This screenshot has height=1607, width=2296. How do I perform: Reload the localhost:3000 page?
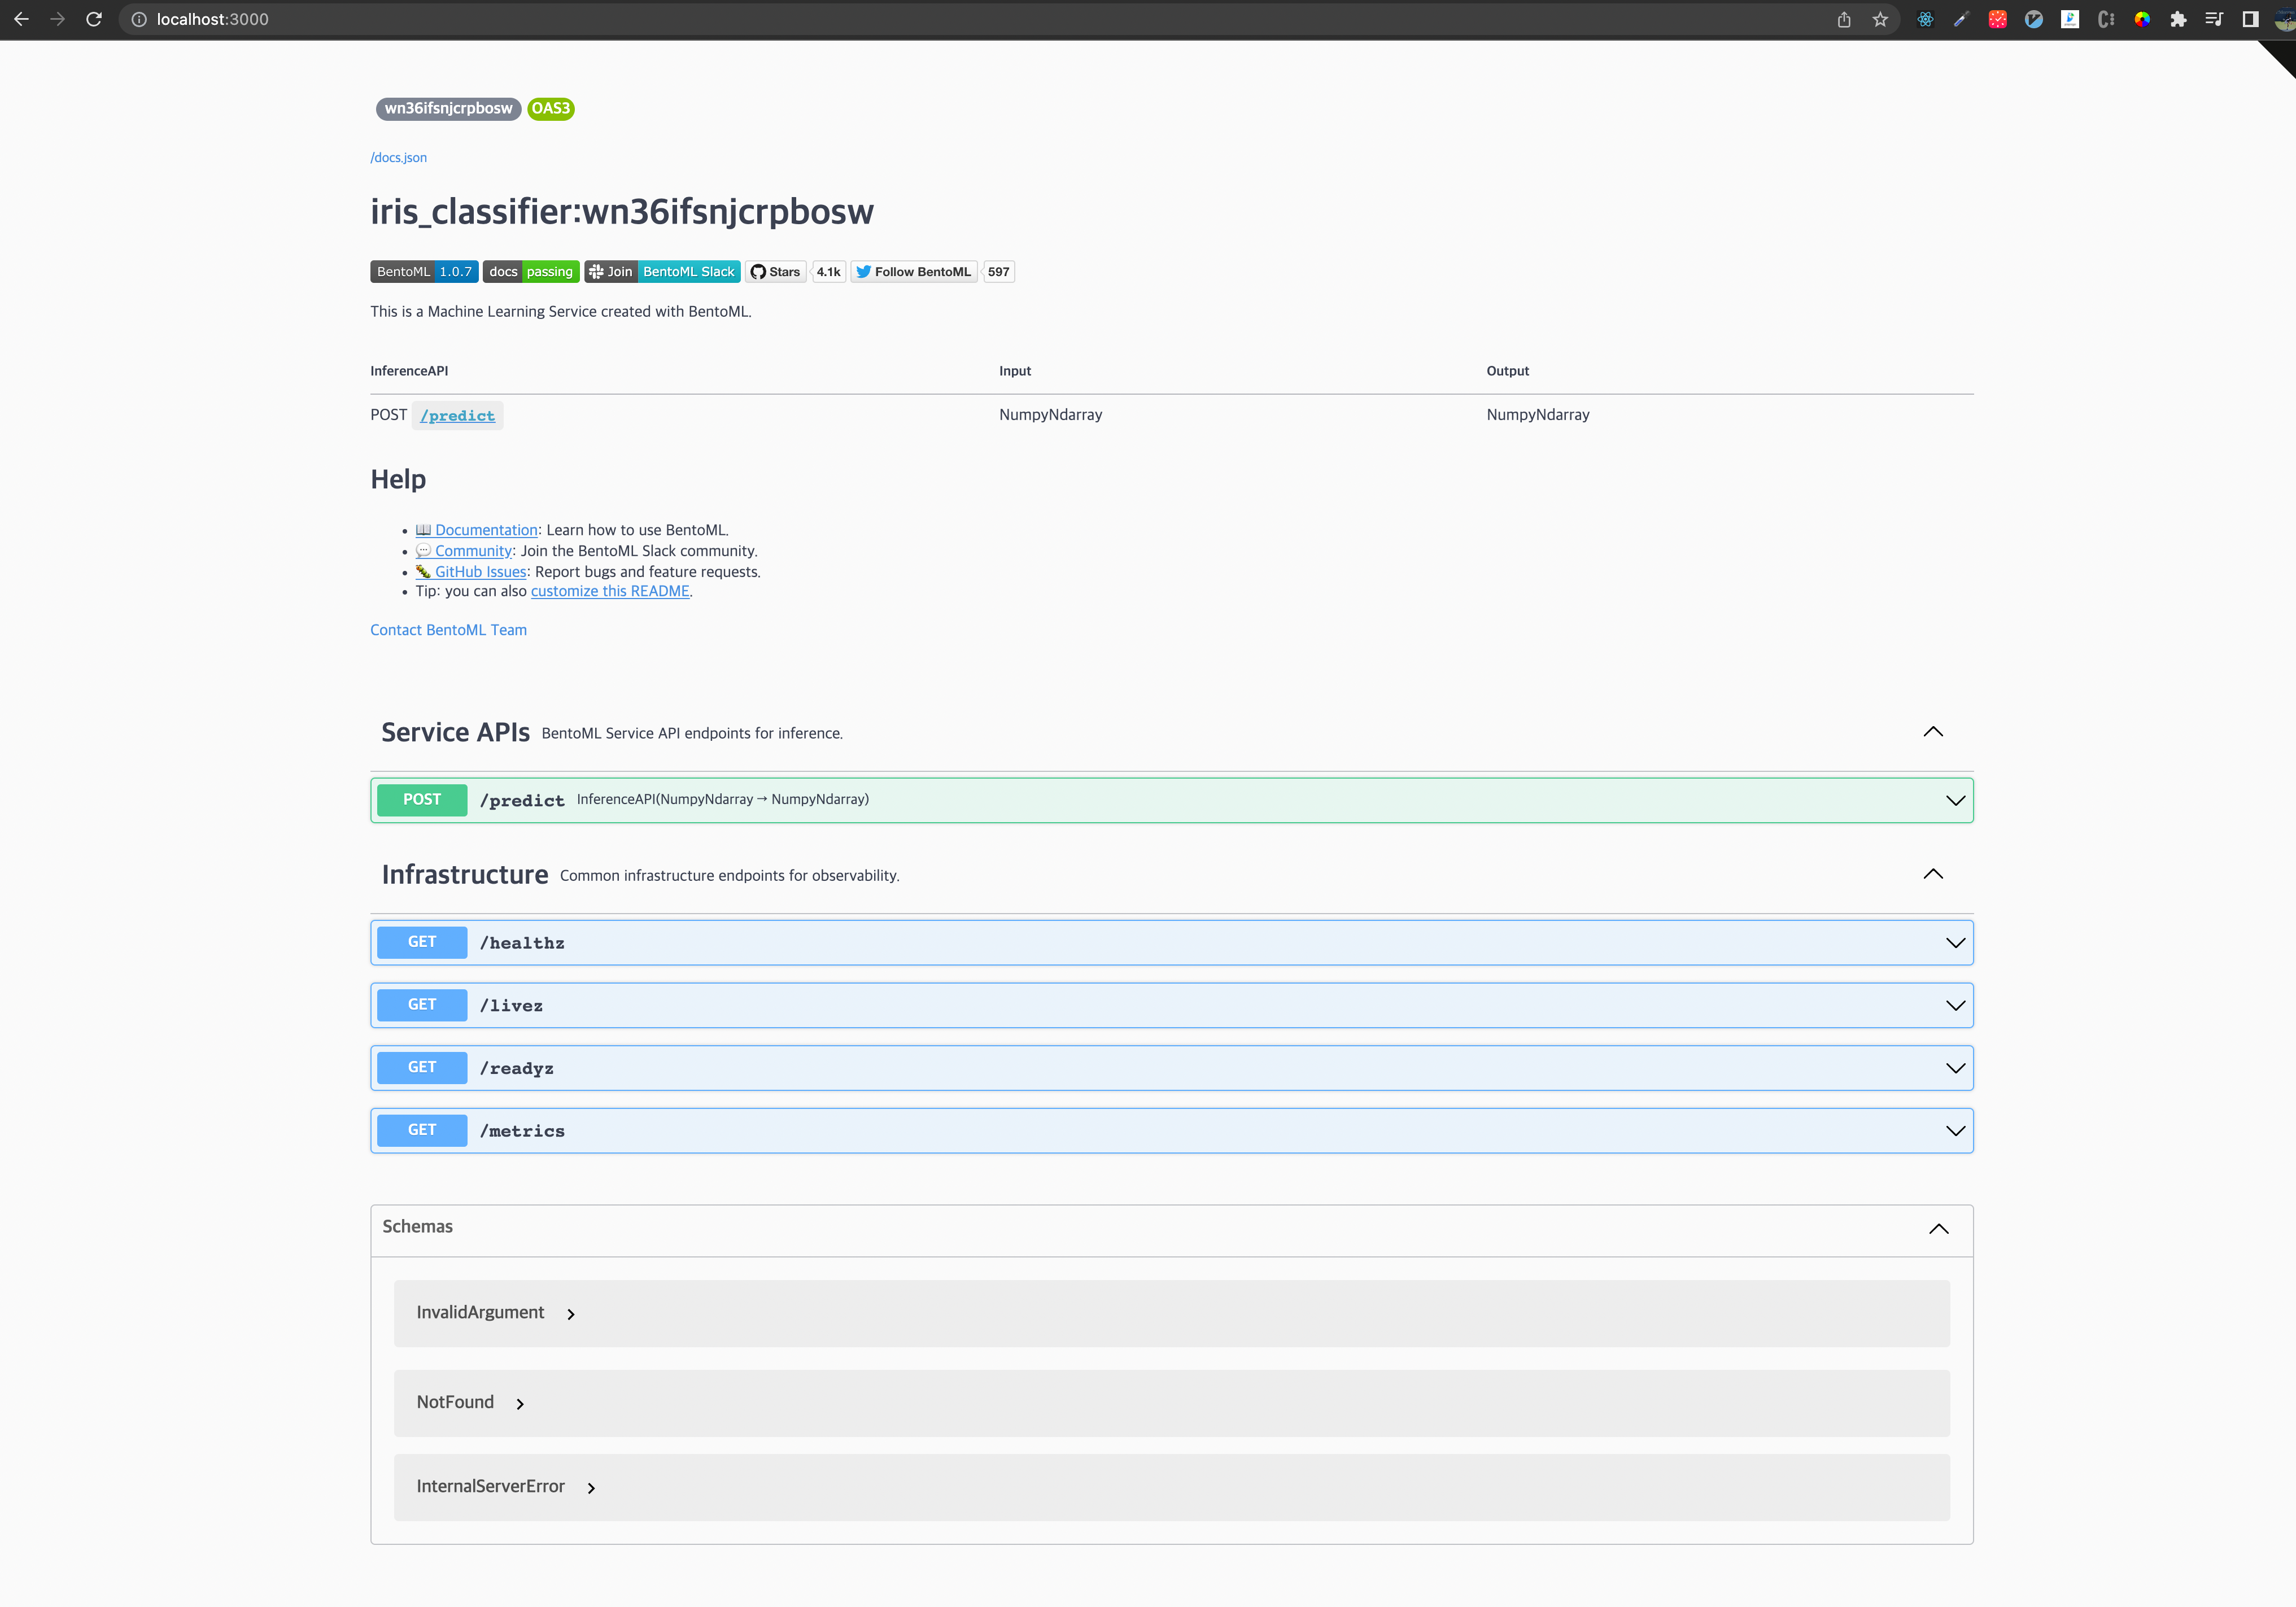94,19
